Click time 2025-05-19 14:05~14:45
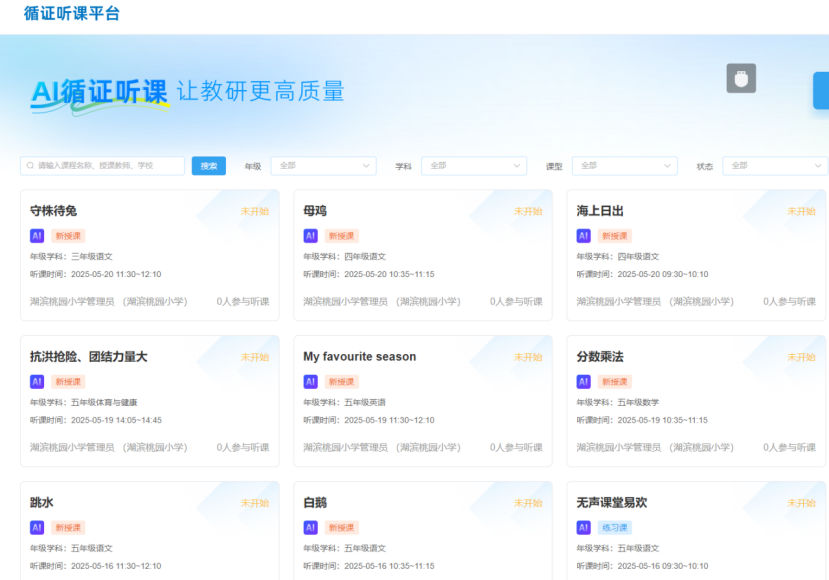This screenshot has width=829, height=580. pos(116,420)
